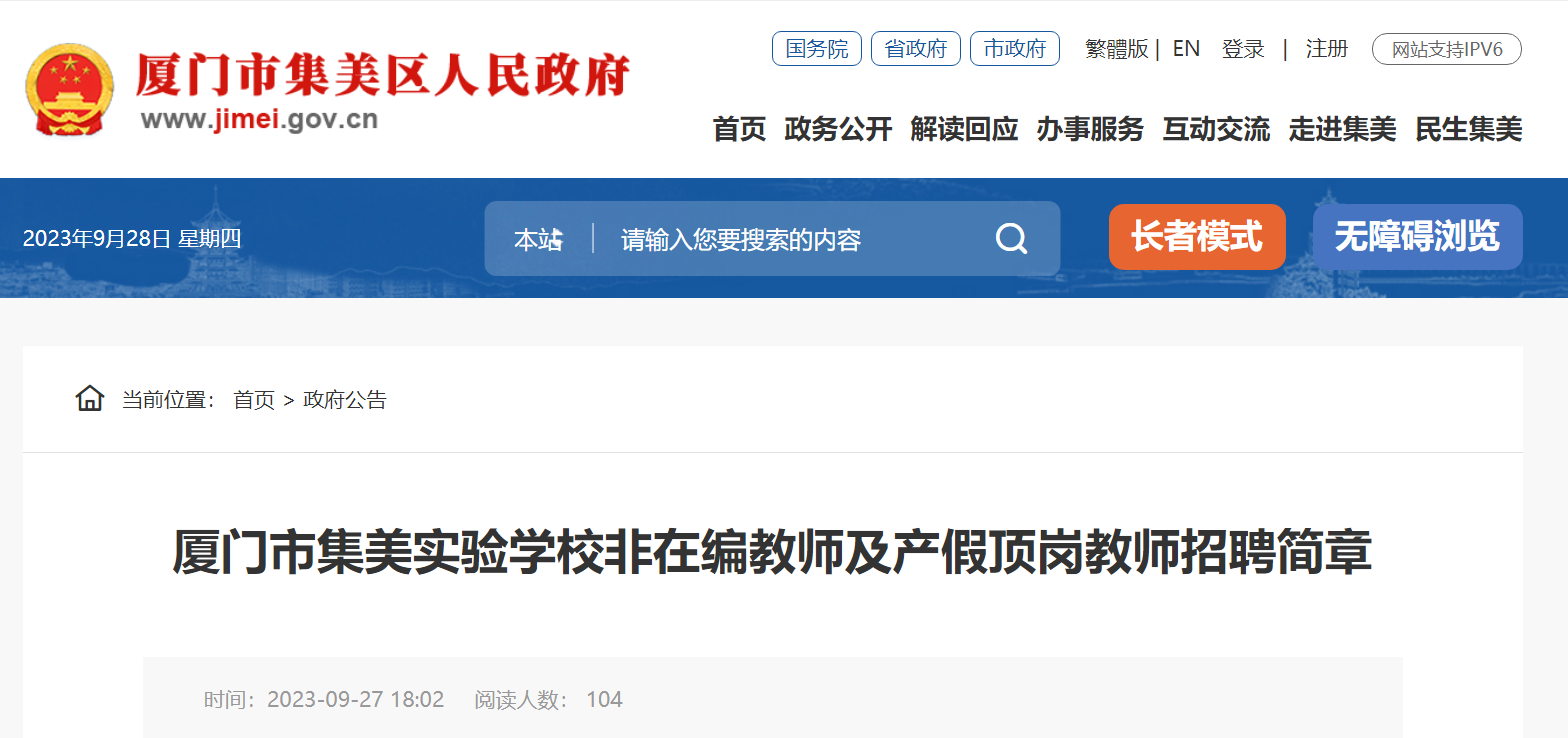Image resolution: width=1568 pixels, height=738 pixels.
Task: Click the search input field
Action: [x=795, y=240]
